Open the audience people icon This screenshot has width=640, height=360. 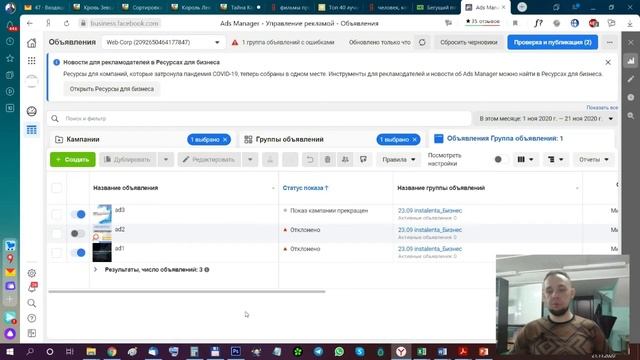[345, 160]
